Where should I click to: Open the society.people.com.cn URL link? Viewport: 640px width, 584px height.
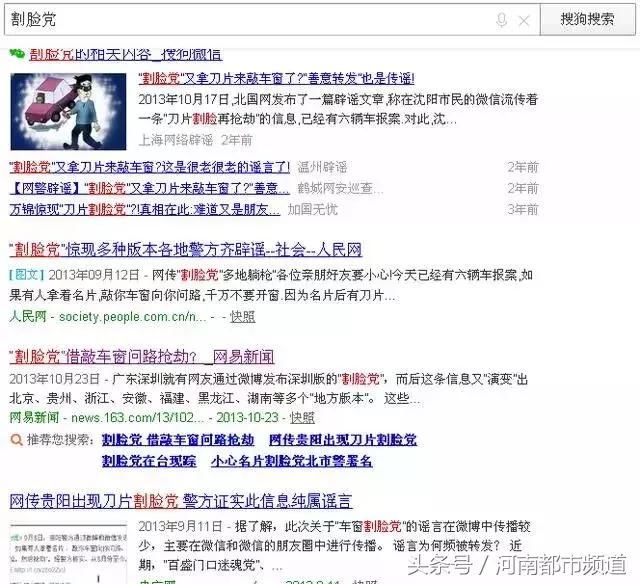click(133, 316)
